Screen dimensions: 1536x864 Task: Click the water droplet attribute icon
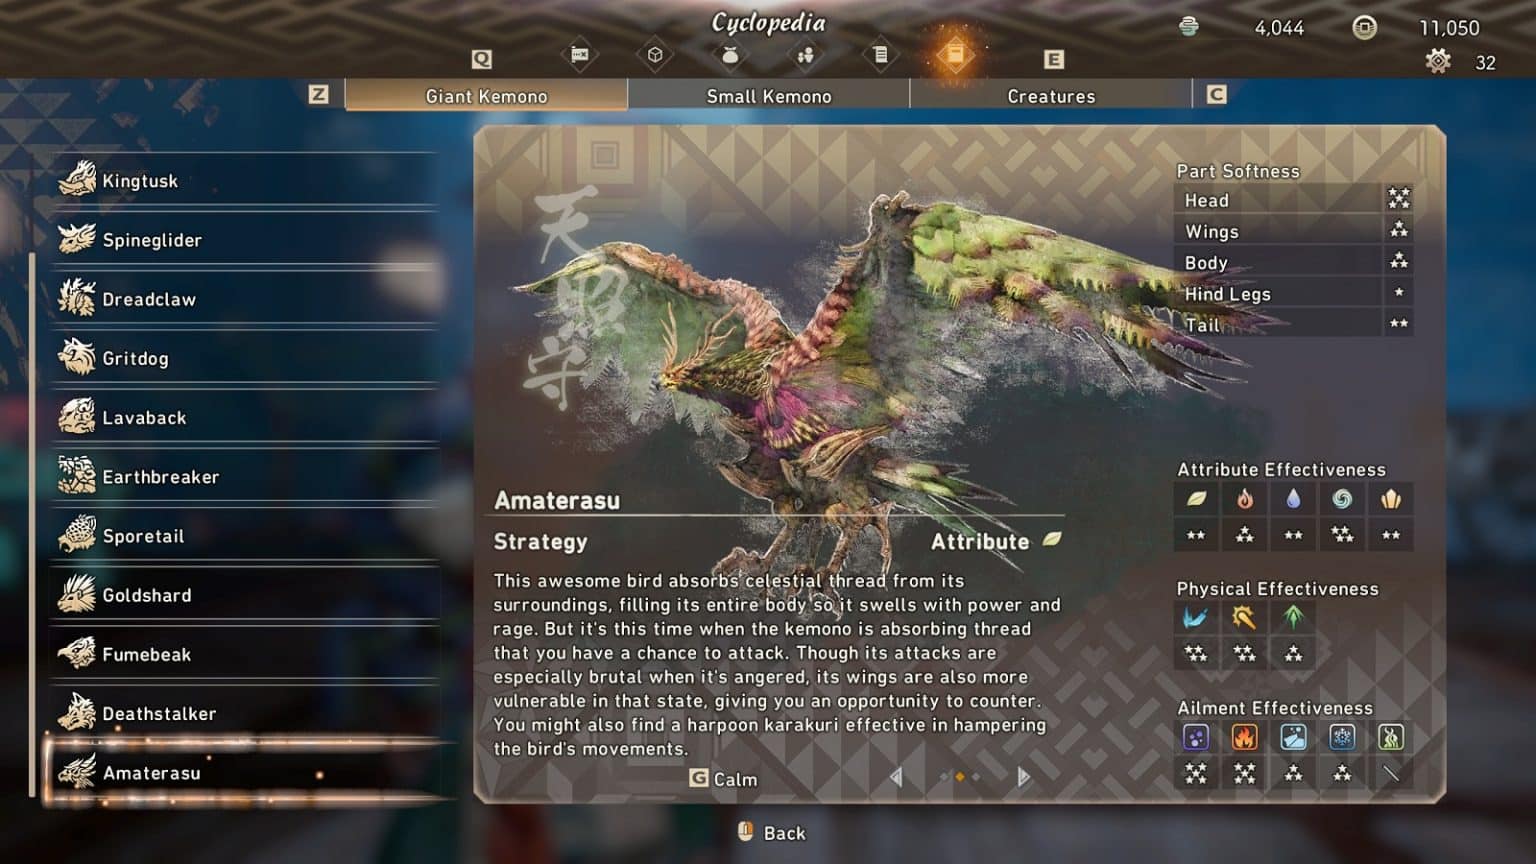[1293, 498]
